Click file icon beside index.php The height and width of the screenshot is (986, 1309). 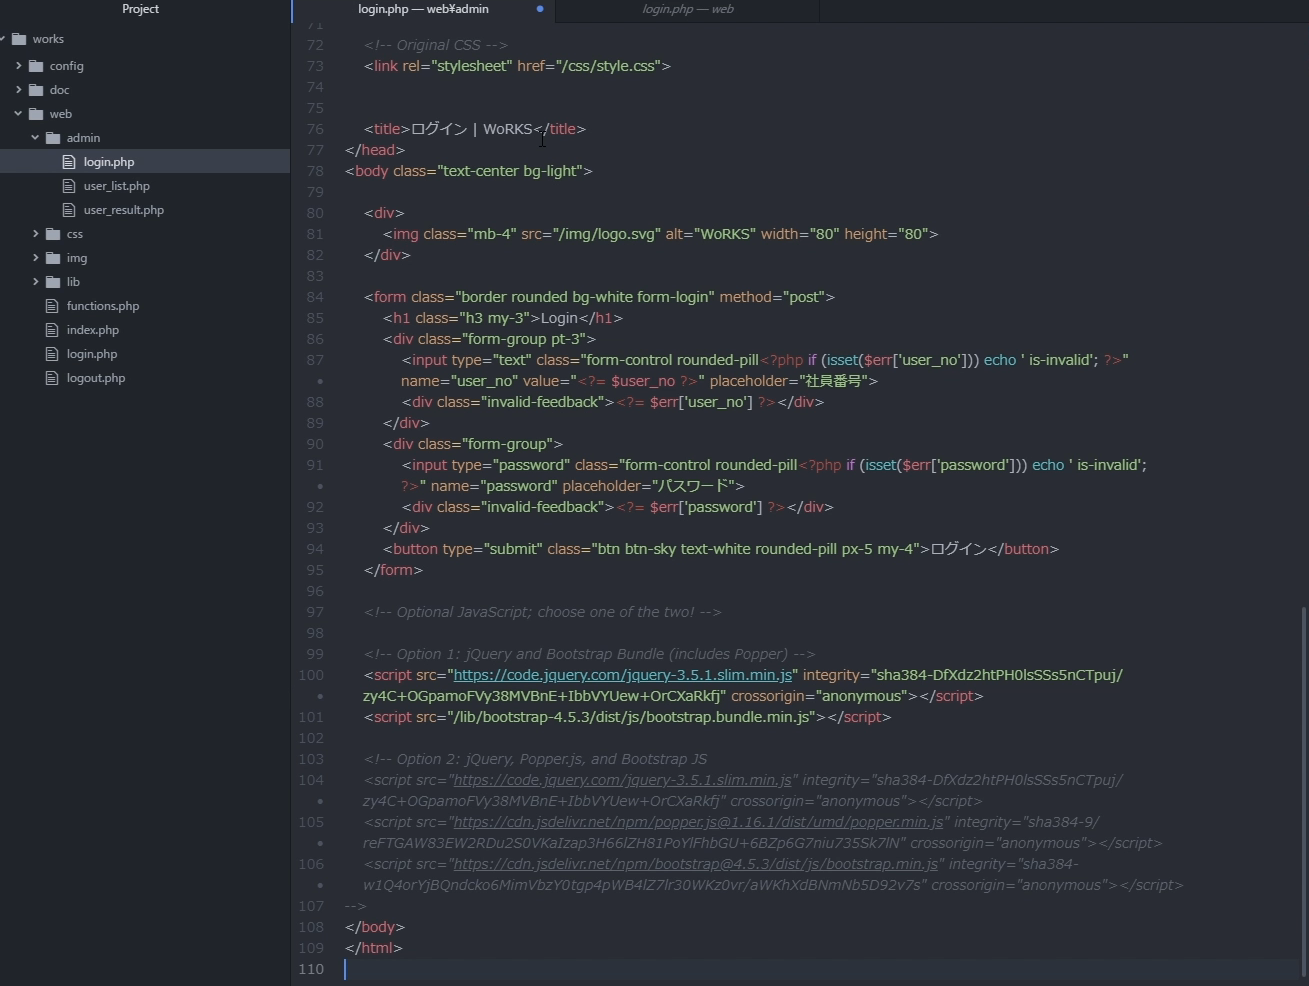(52, 330)
